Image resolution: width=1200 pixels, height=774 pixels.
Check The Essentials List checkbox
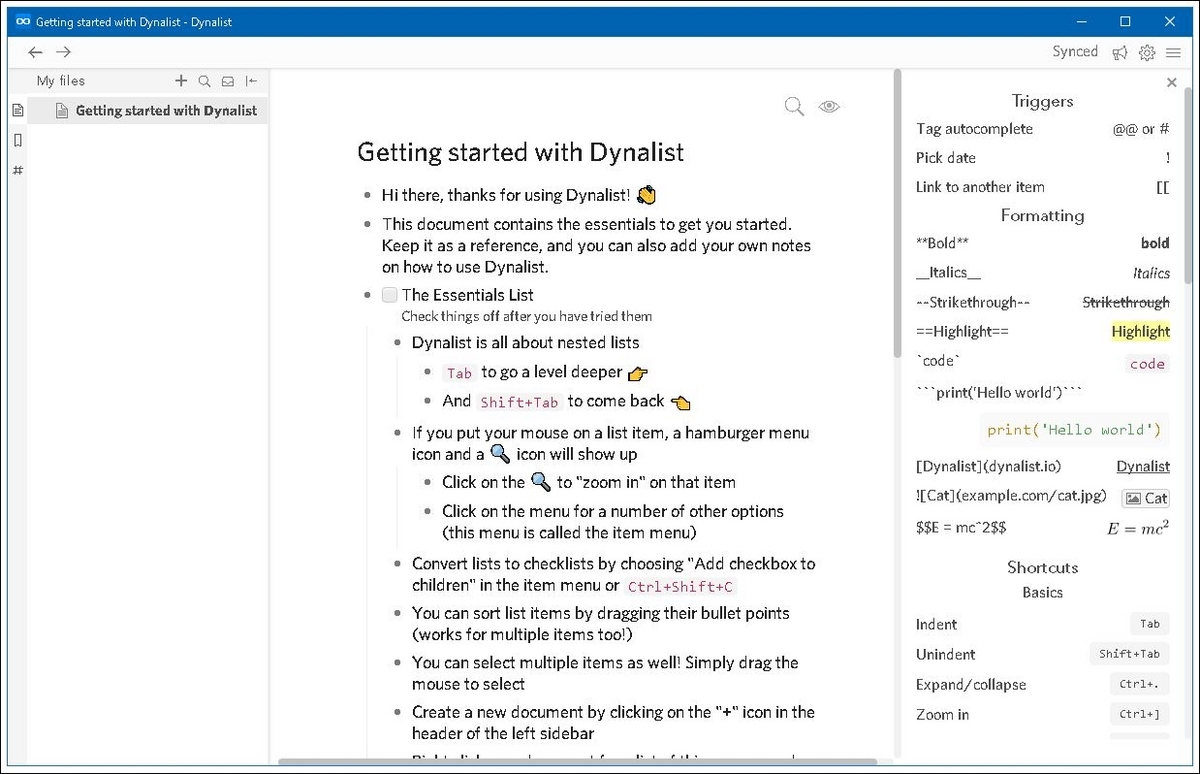click(390, 295)
